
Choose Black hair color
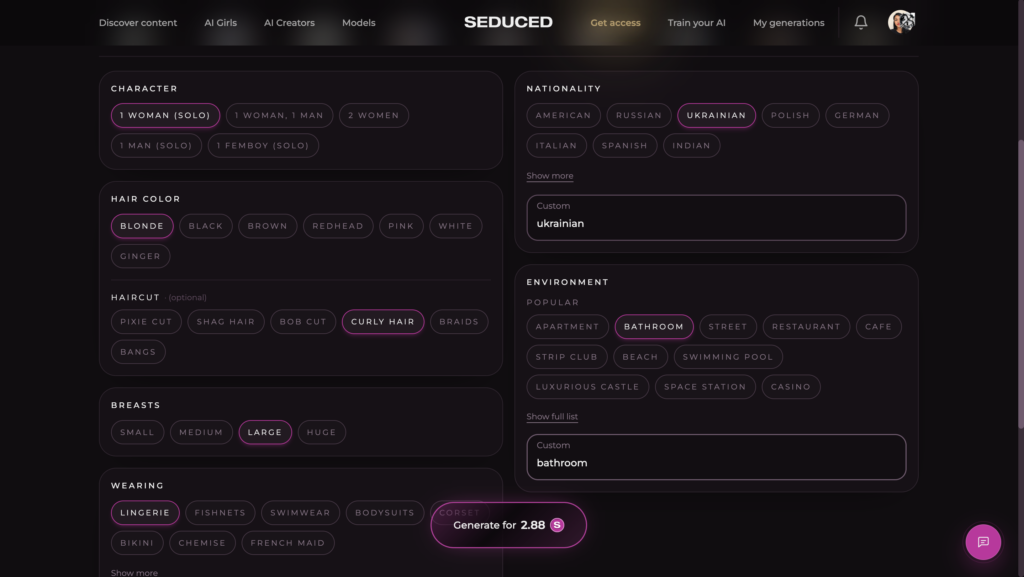pyautogui.click(x=206, y=226)
